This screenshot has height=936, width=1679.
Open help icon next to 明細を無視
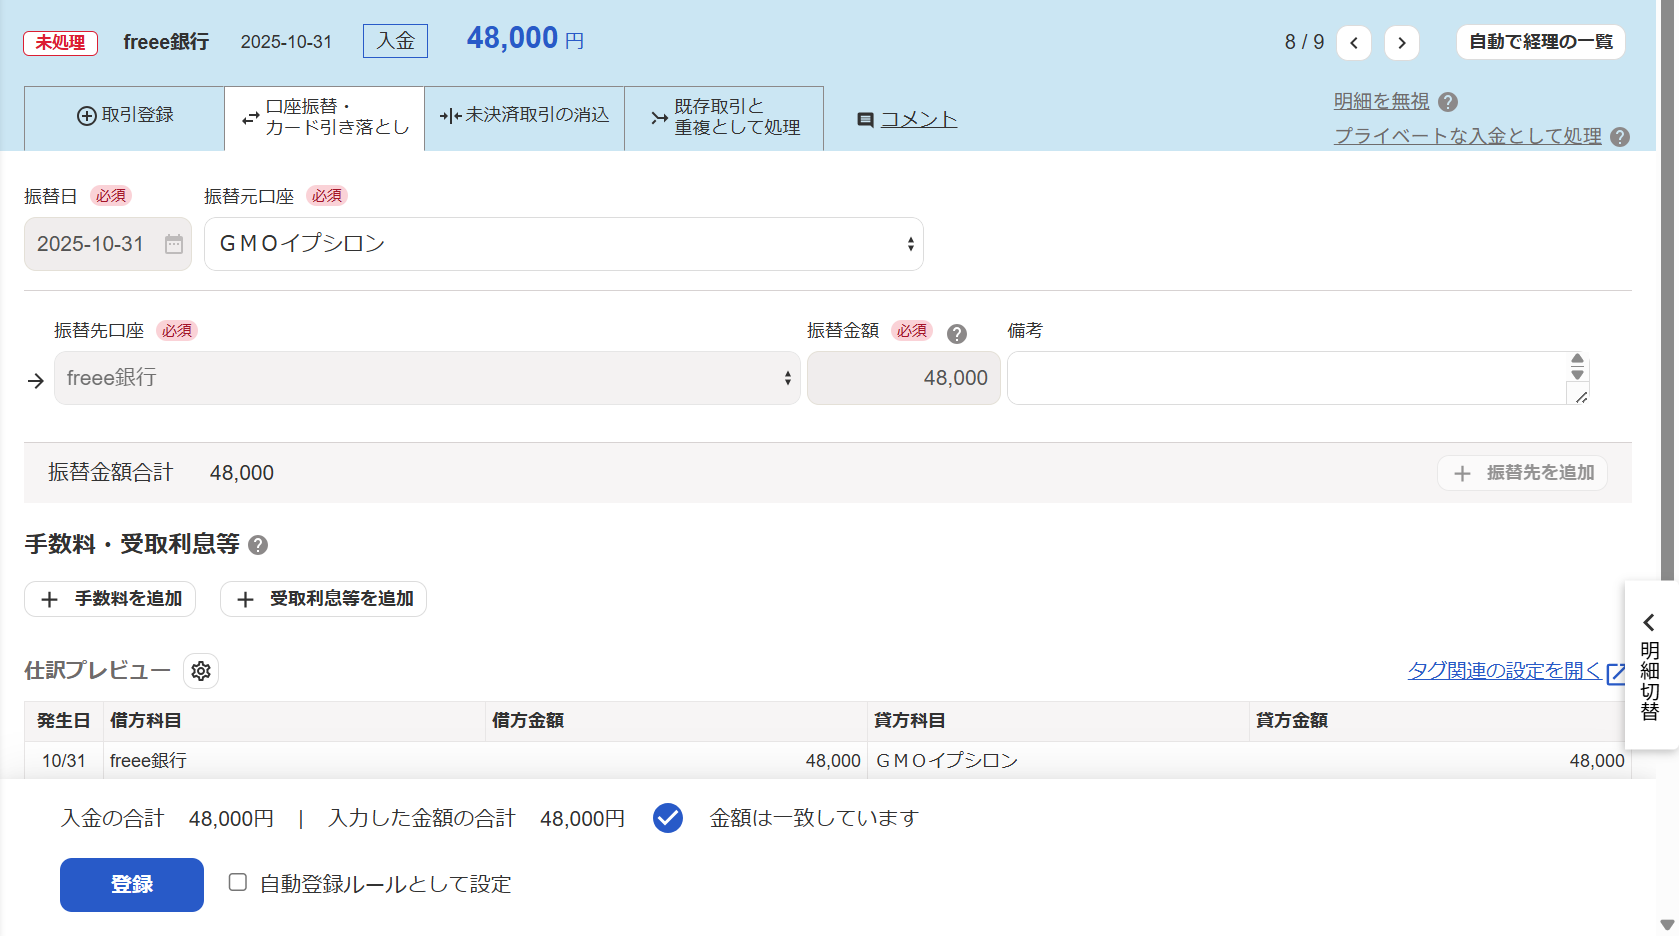(1448, 102)
